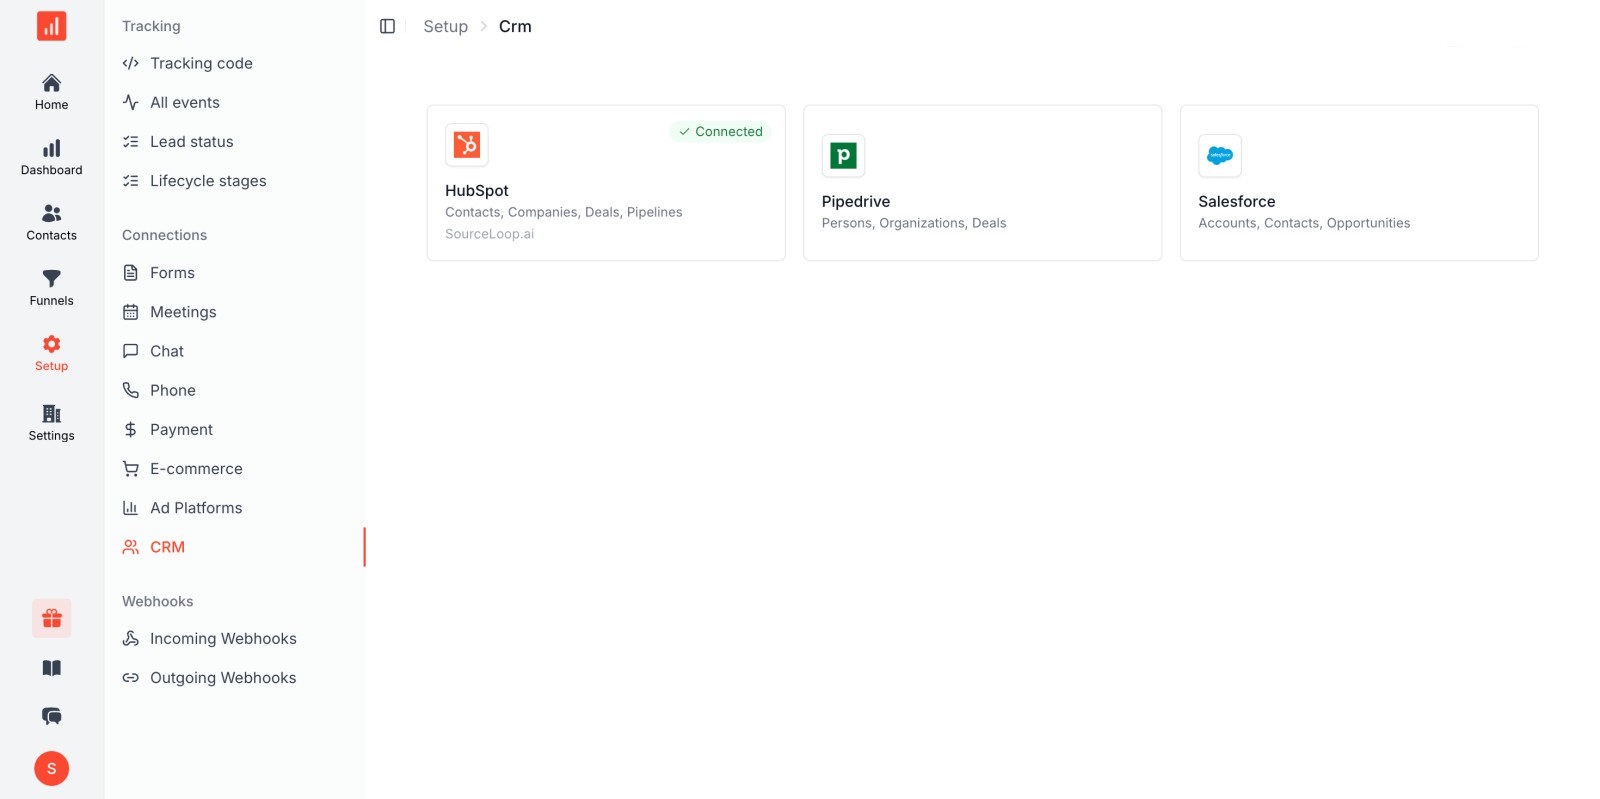Click the Pipedrive logo icon
Screen dimensions: 1600x799
843,156
